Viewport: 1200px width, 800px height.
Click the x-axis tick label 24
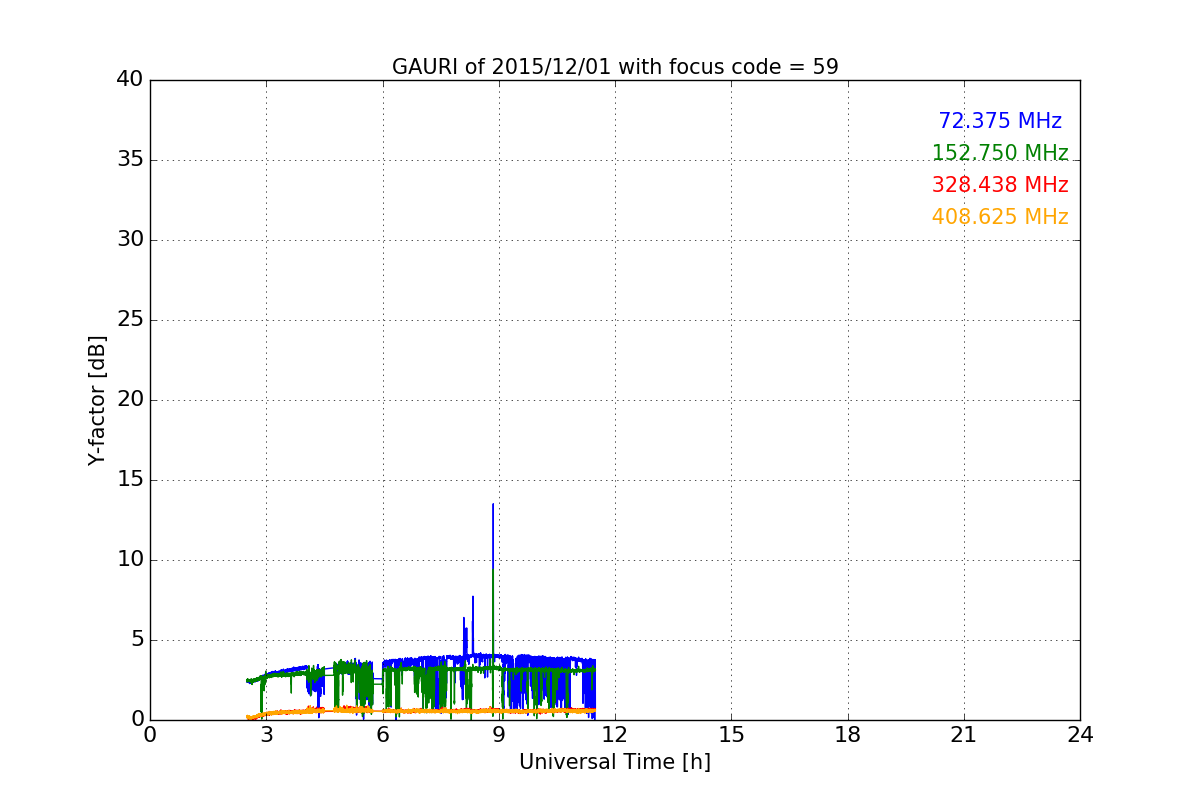pyautogui.click(x=1080, y=735)
